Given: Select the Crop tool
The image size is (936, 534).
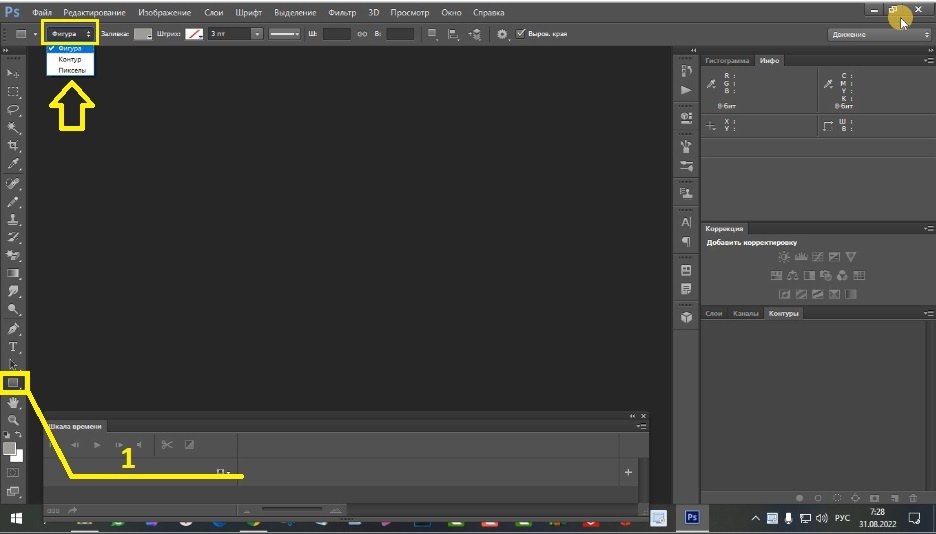Looking at the screenshot, I should tap(13, 146).
